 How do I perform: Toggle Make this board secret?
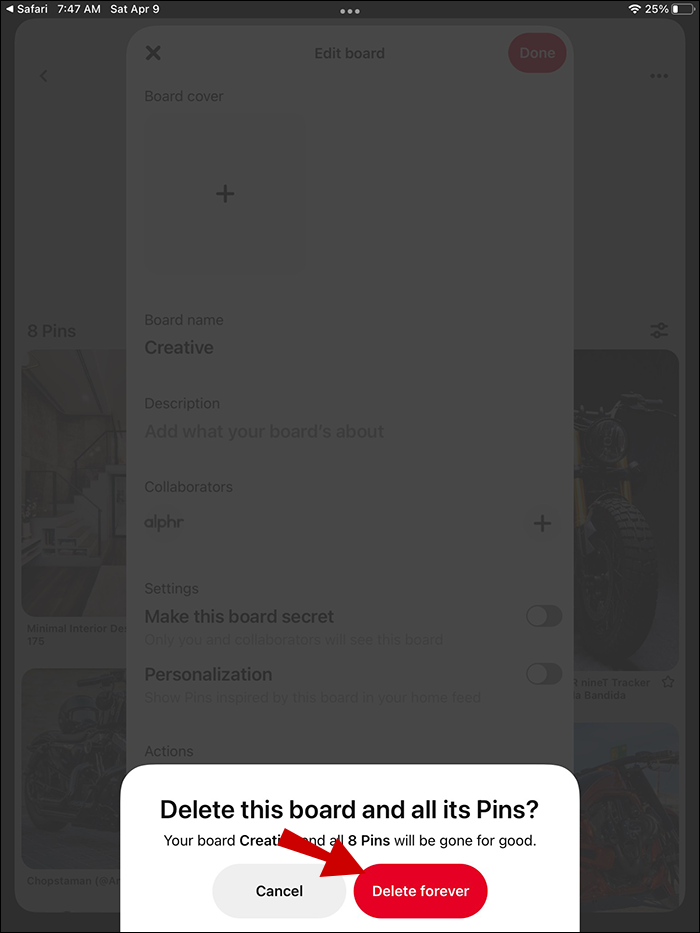click(544, 616)
